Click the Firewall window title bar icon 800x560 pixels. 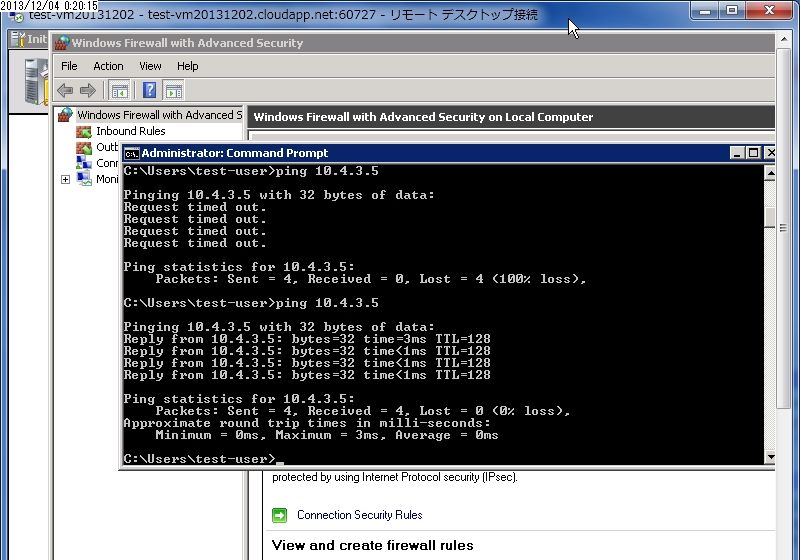click(62, 43)
